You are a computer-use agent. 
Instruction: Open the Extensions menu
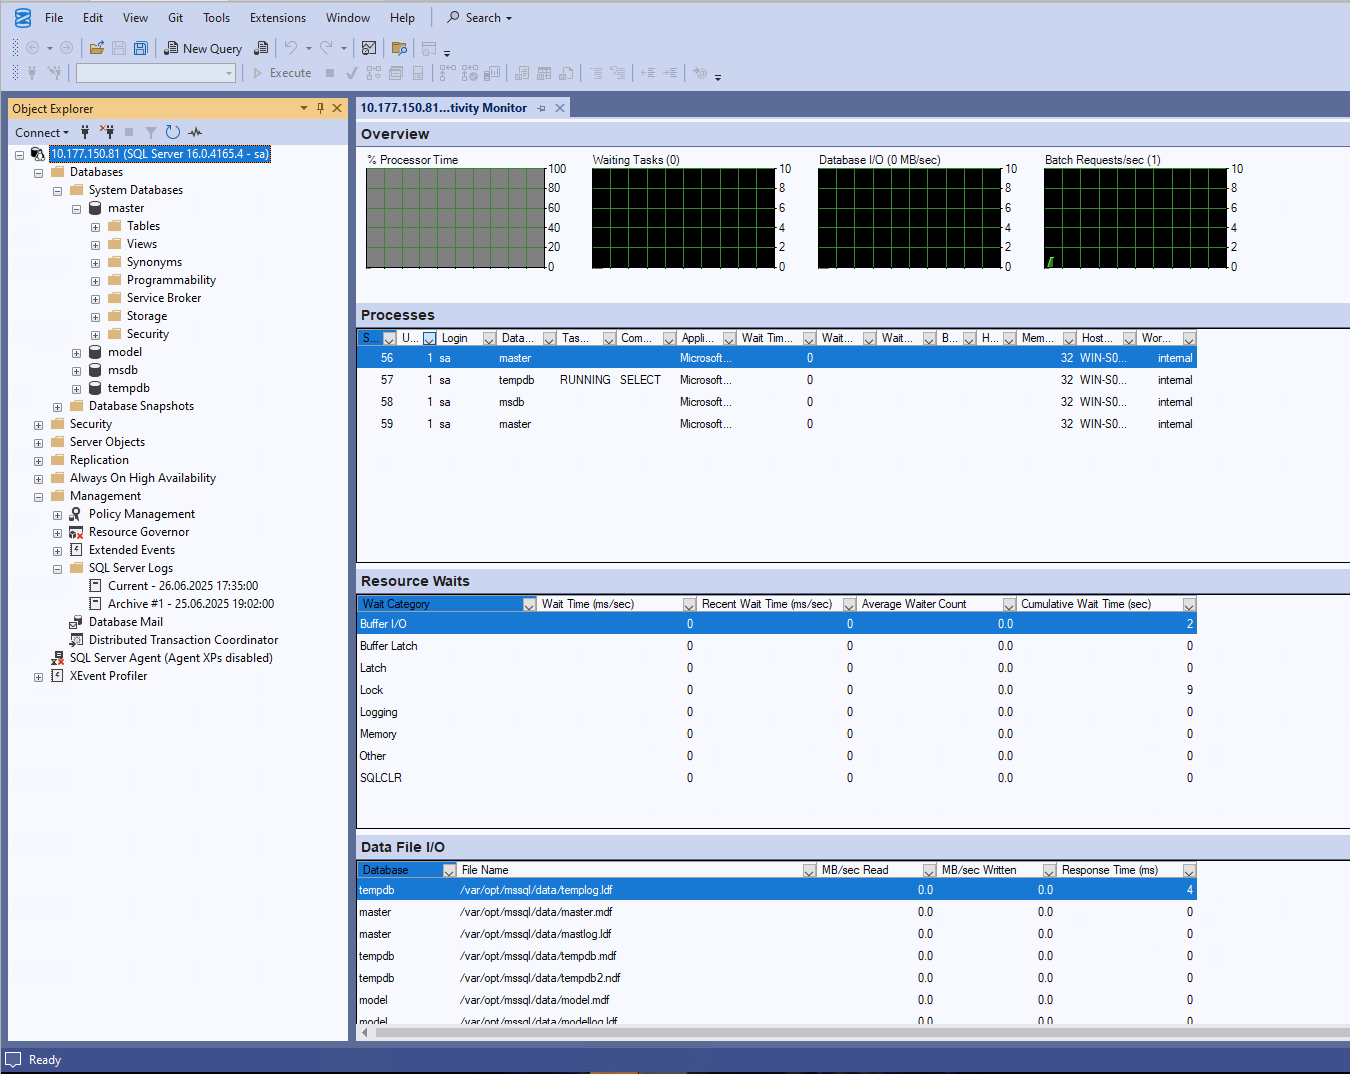click(x=278, y=18)
